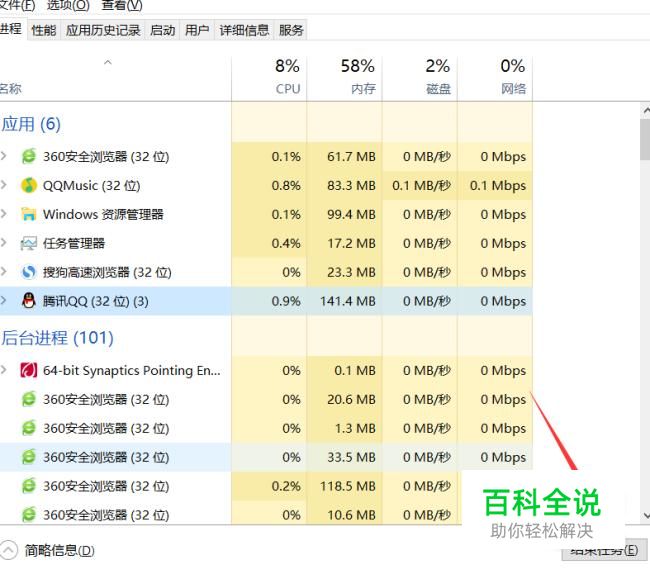The height and width of the screenshot is (574, 650).
Task: Expand the QQMusic process group
Action: pyautogui.click(x=4, y=185)
